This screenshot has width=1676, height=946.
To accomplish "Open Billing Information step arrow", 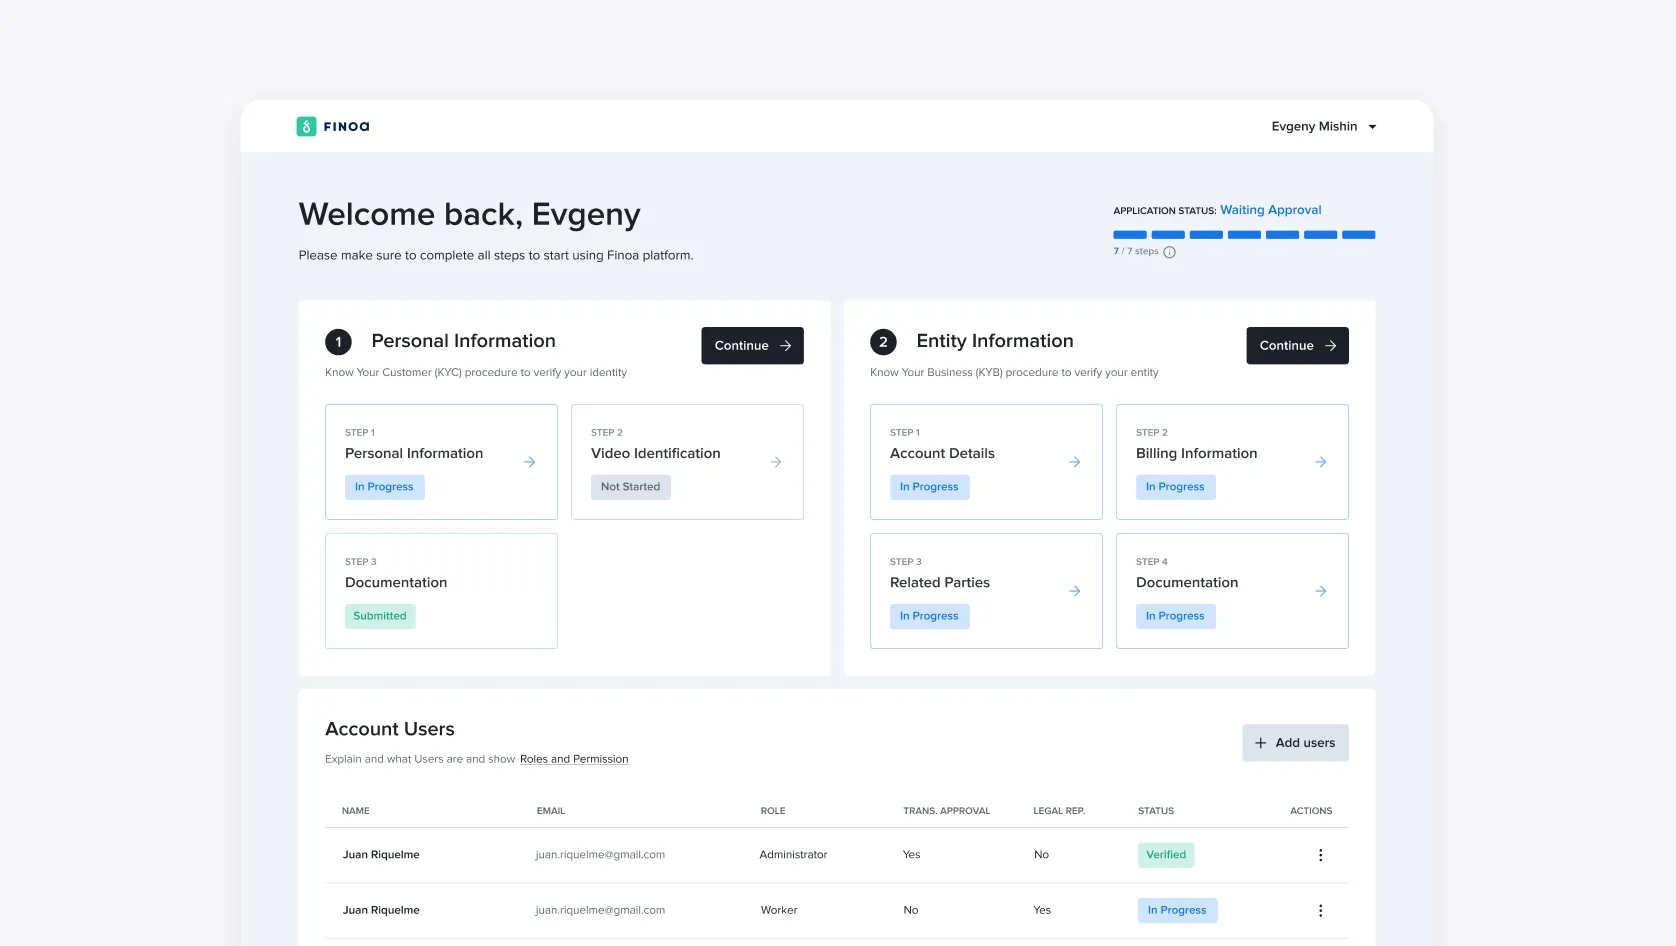I will [1321, 462].
